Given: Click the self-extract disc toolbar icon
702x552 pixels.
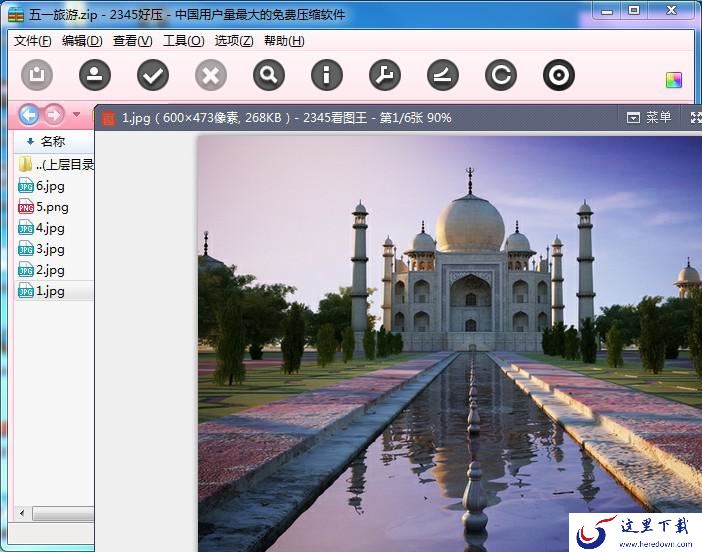Looking at the screenshot, I should click(x=559, y=75).
